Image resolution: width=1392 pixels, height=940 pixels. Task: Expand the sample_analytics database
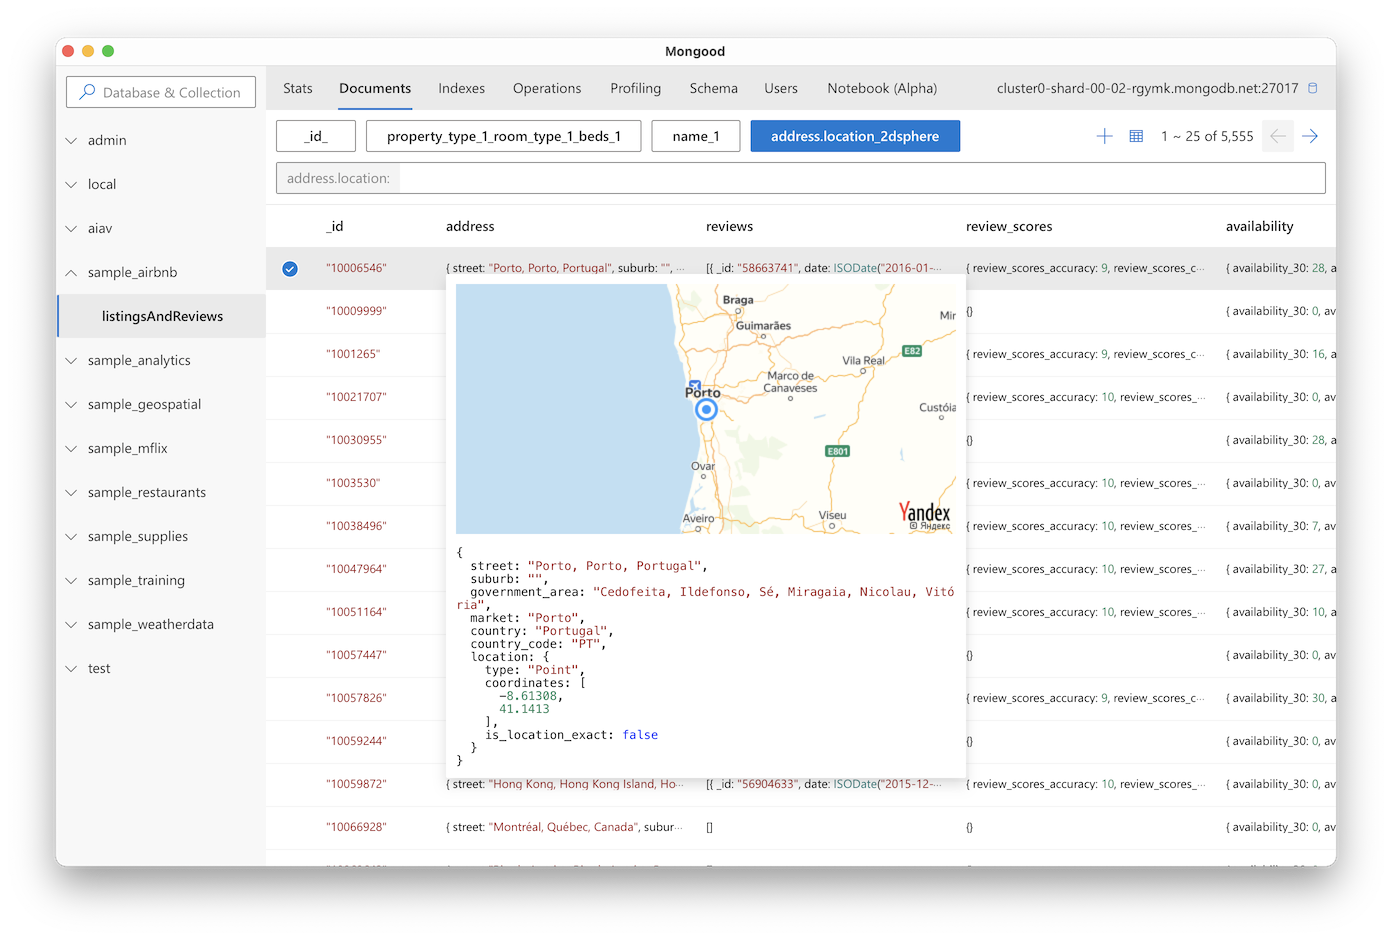click(x=71, y=360)
